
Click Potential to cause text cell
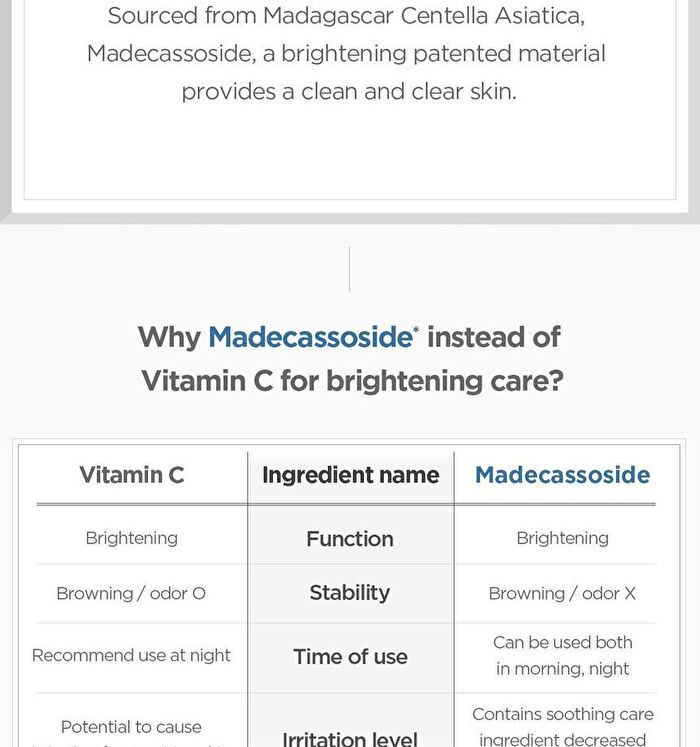(131, 727)
